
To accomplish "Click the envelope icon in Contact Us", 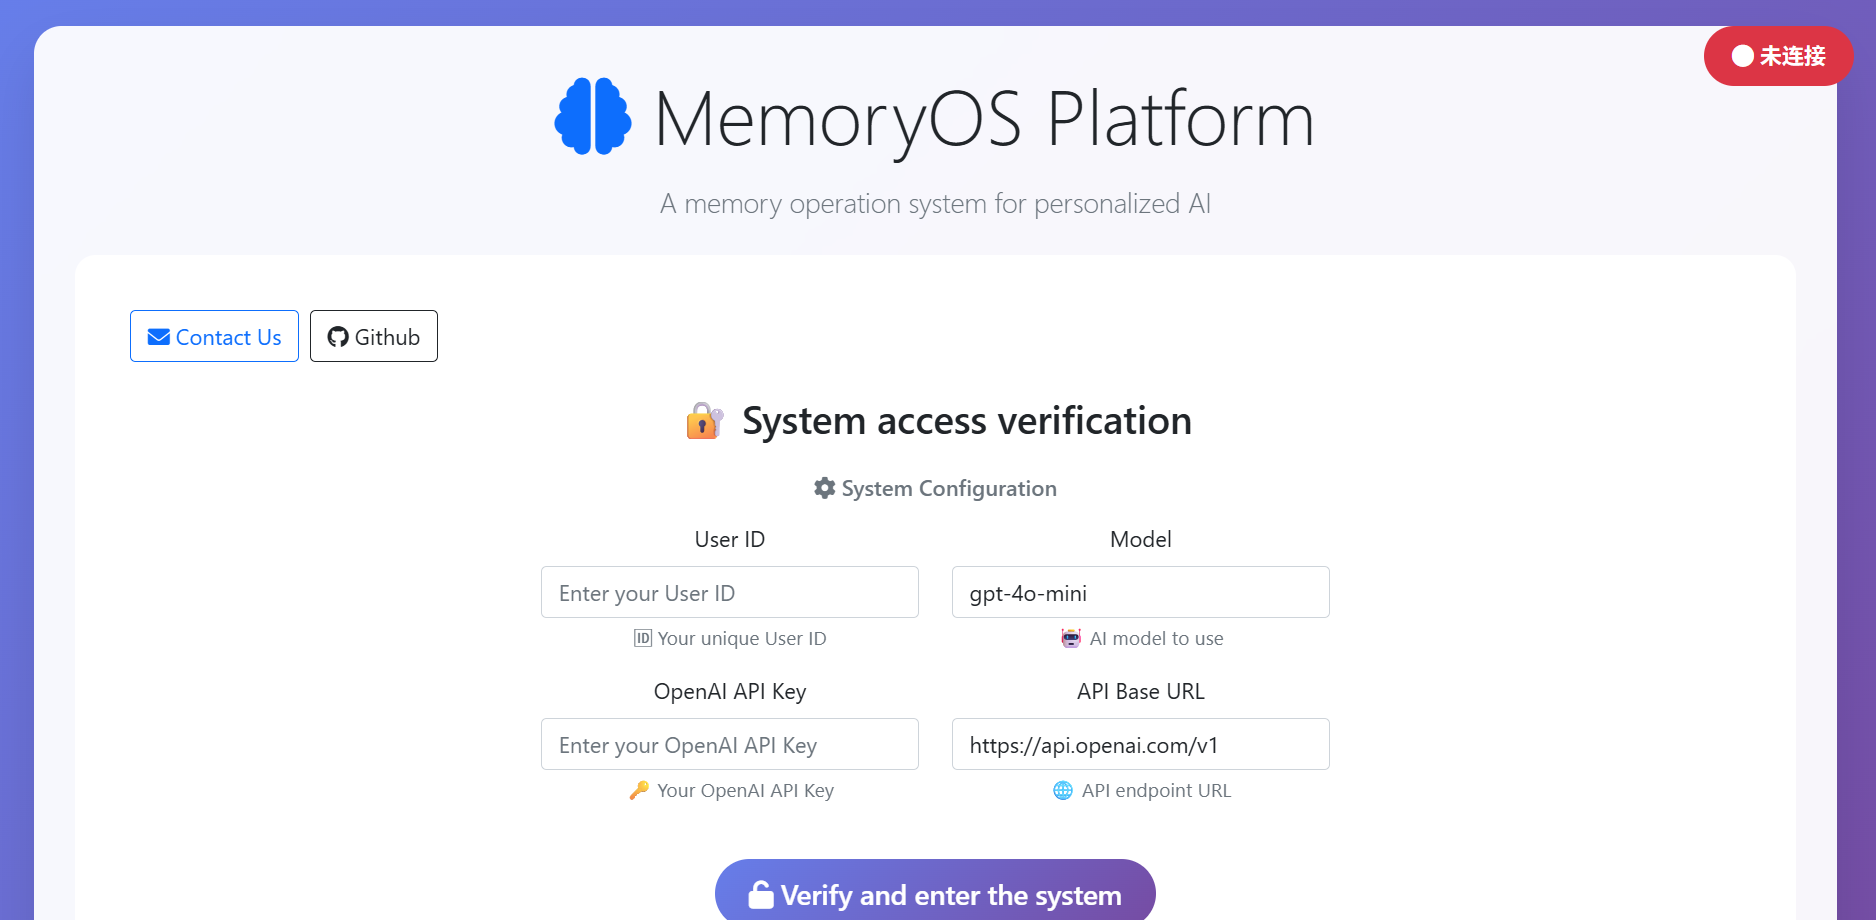I will 158,337.
